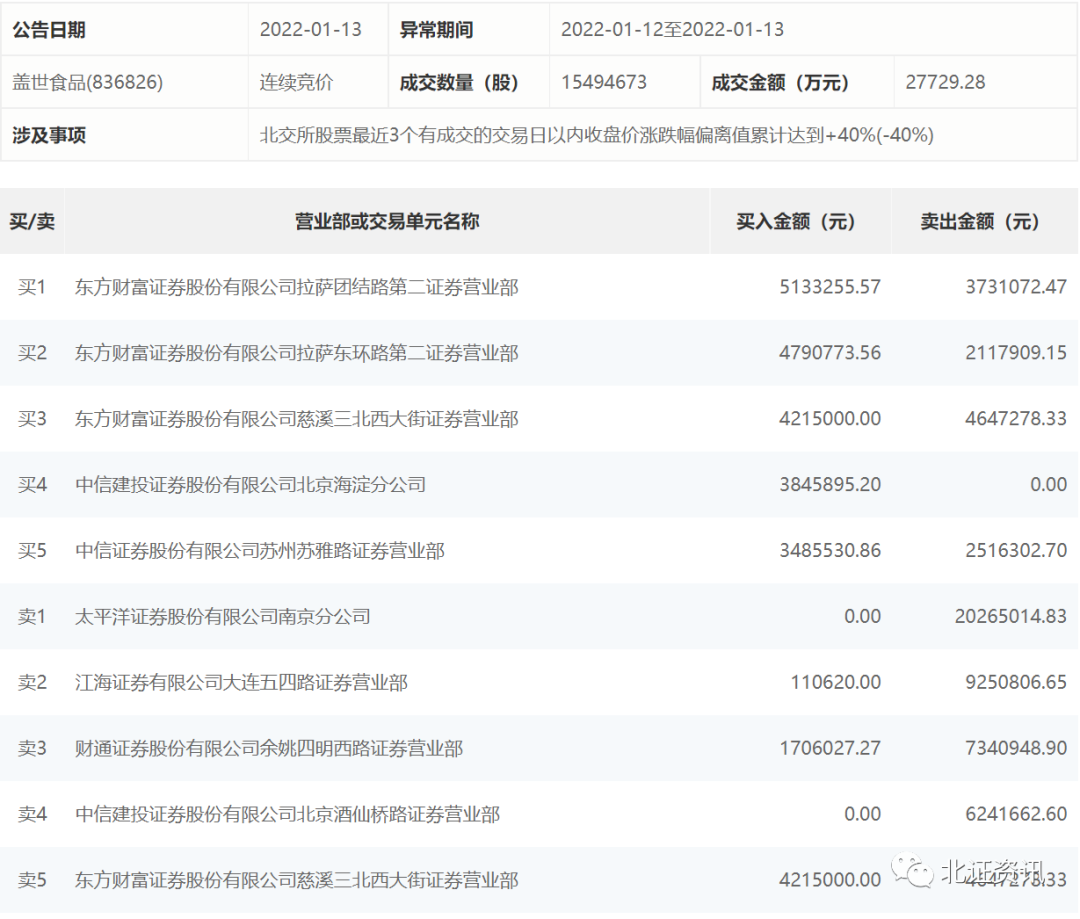The width and height of the screenshot is (1080, 919).
Task: Select buy amount 0.00 in 卖1 row
Action: [862, 617]
